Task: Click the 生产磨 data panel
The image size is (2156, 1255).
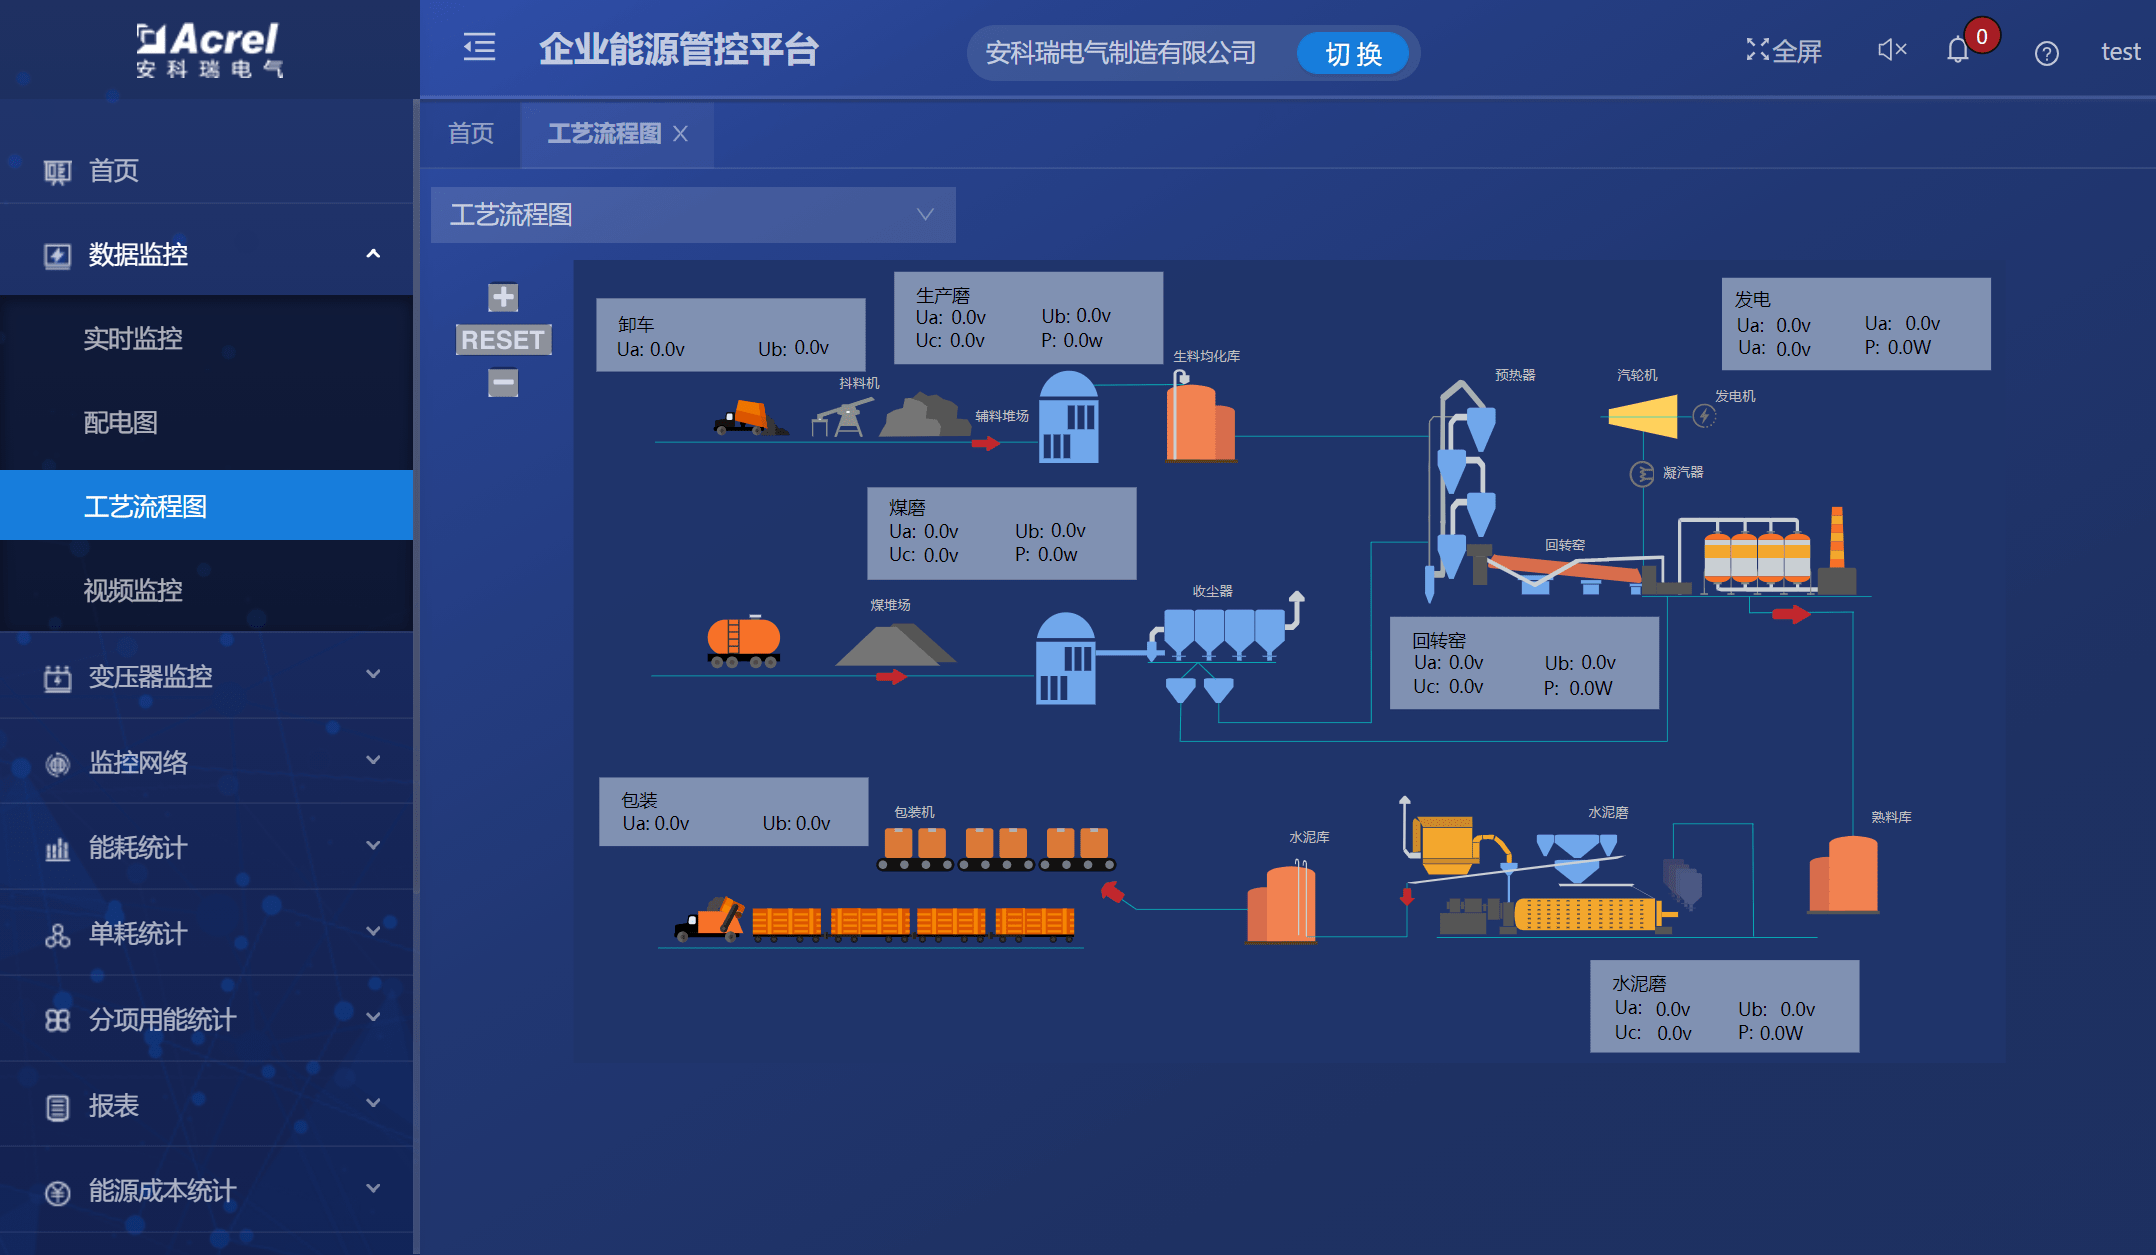Action: pos(1028,318)
